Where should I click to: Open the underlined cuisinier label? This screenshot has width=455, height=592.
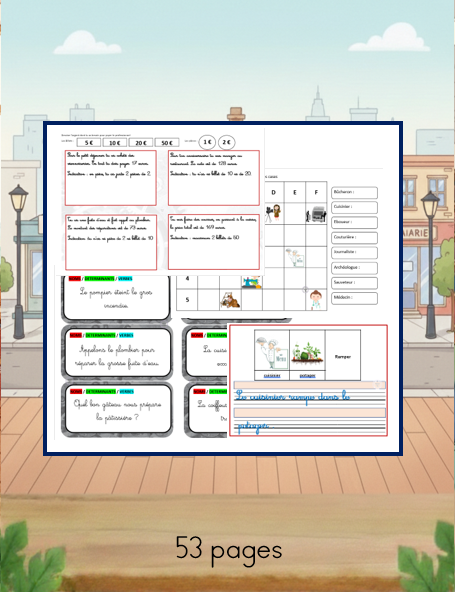pyautogui.click(x=272, y=376)
